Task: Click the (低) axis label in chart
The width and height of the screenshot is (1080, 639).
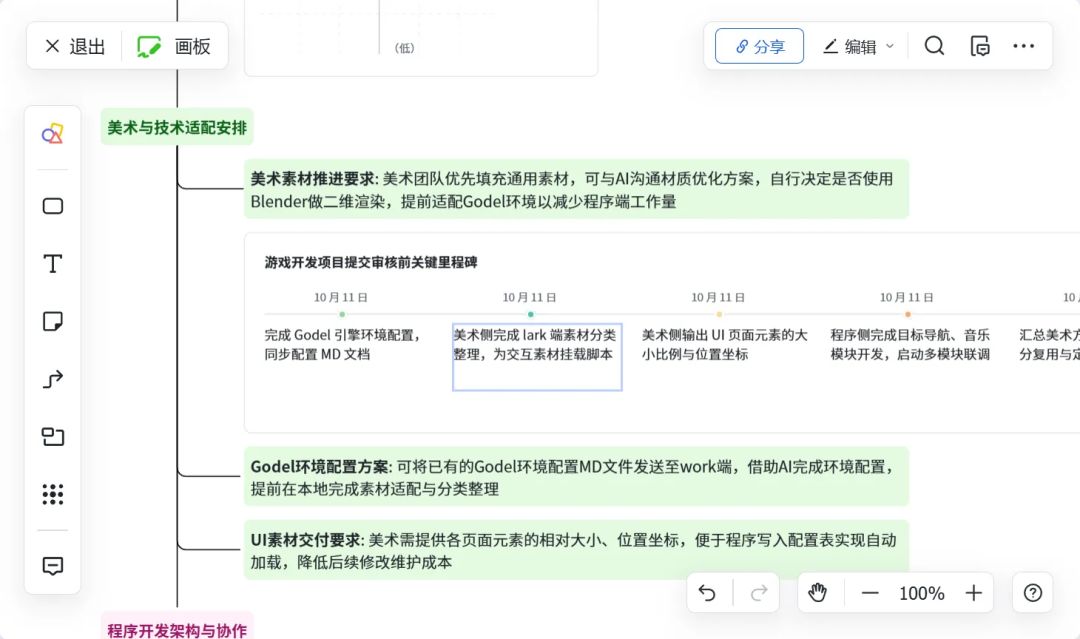Action: coord(404,48)
